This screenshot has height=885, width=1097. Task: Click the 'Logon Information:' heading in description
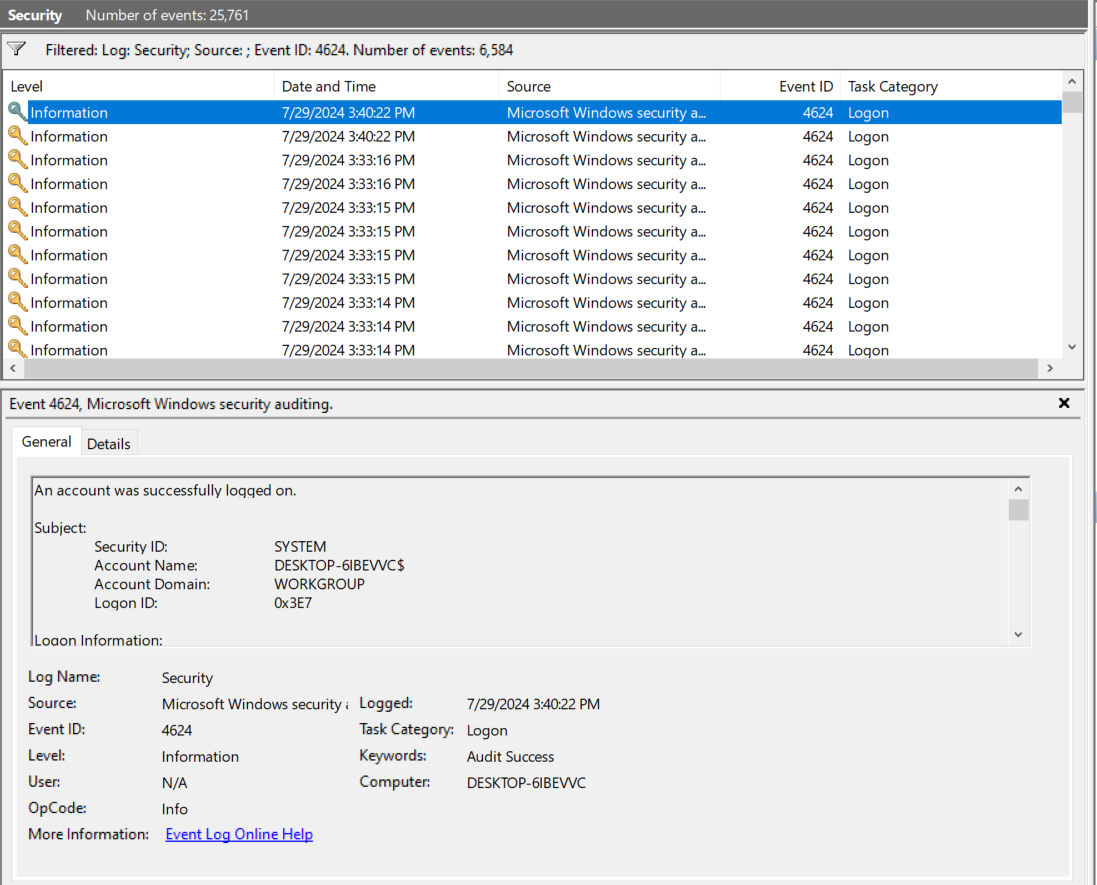tap(98, 639)
